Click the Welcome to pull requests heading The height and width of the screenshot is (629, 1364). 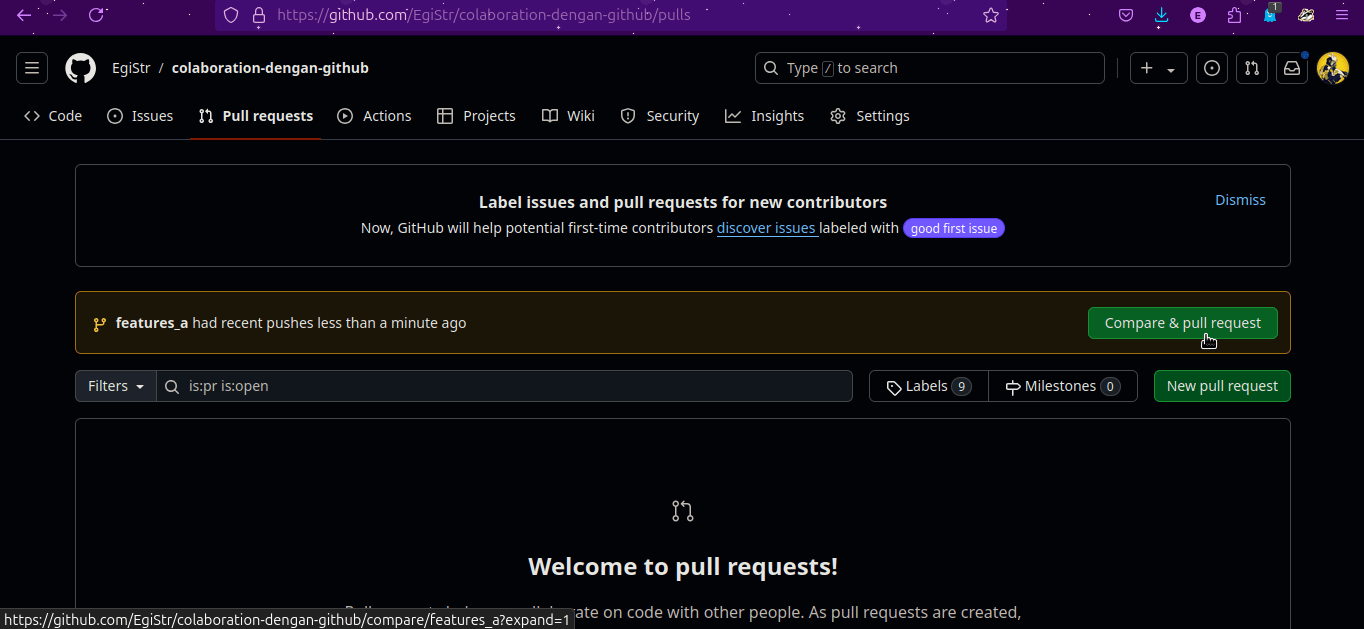[683, 567]
